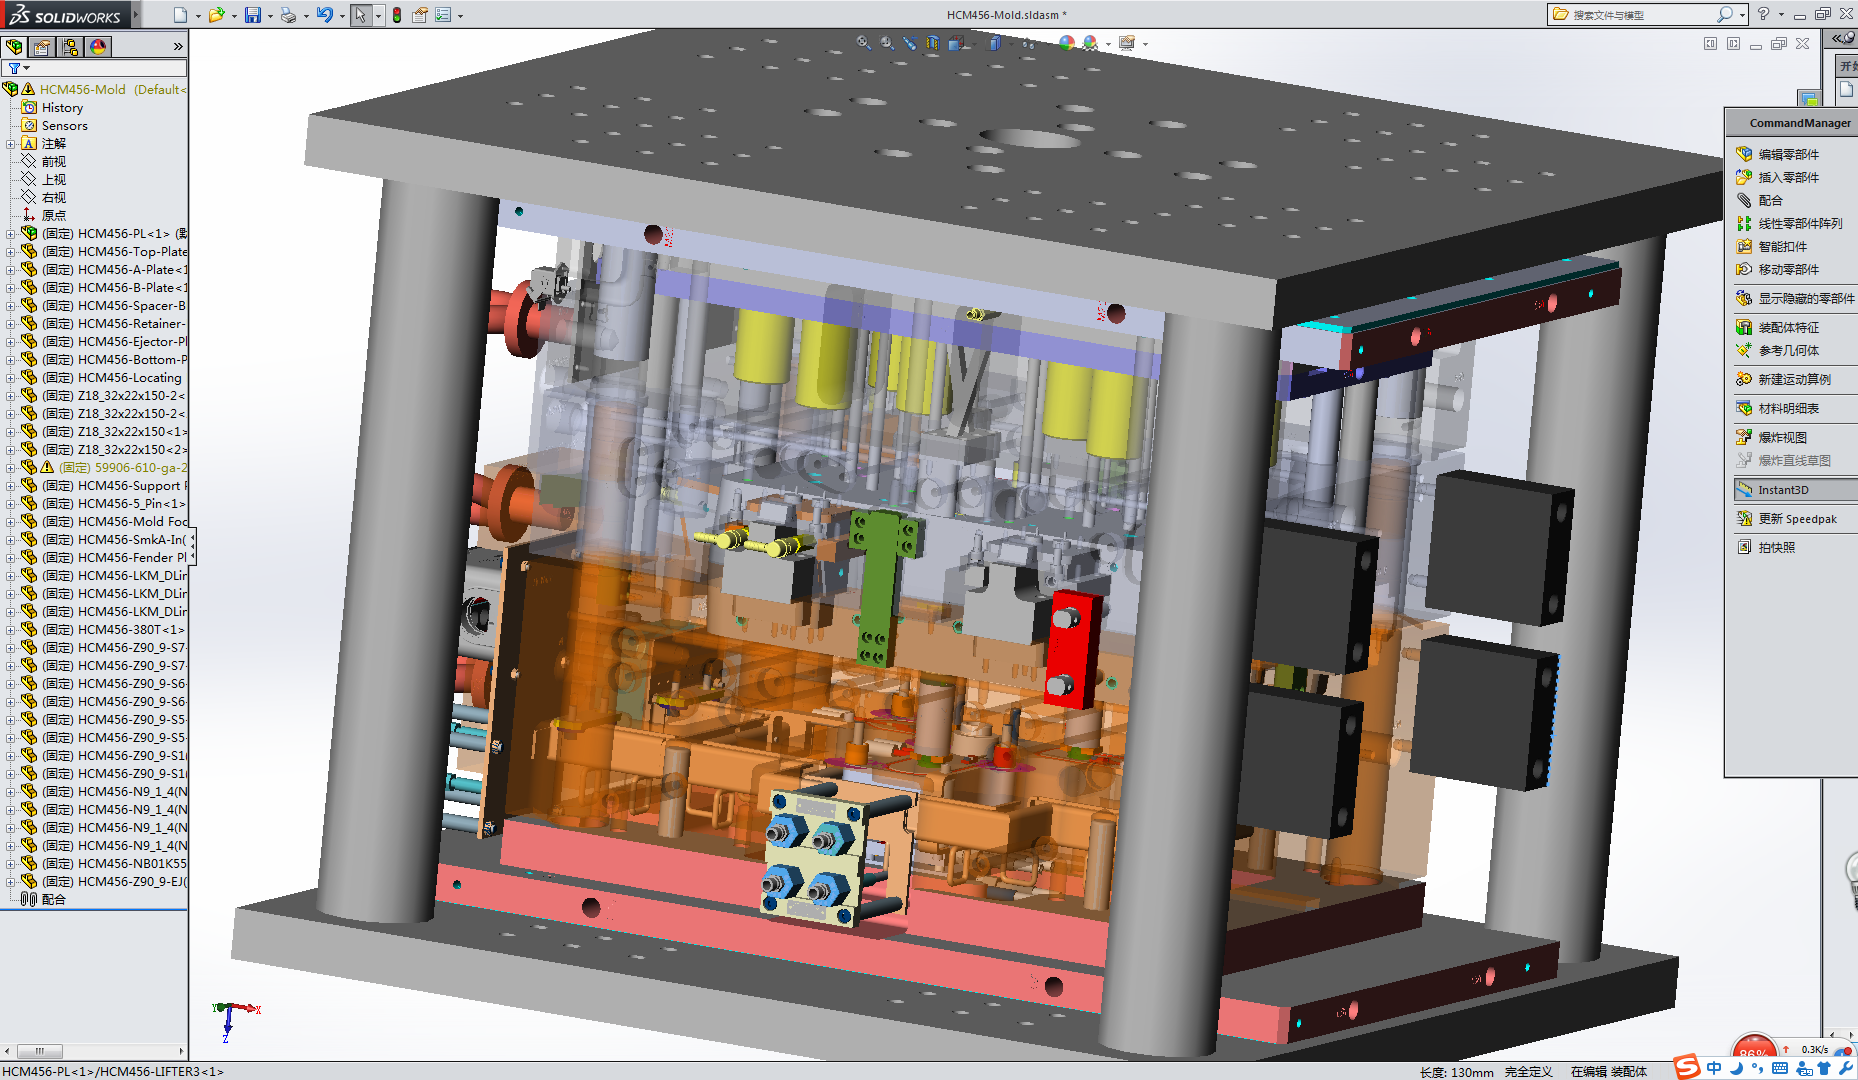Open file properties icon in top toolbar
The height and width of the screenshot is (1080, 1858).
(420, 15)
